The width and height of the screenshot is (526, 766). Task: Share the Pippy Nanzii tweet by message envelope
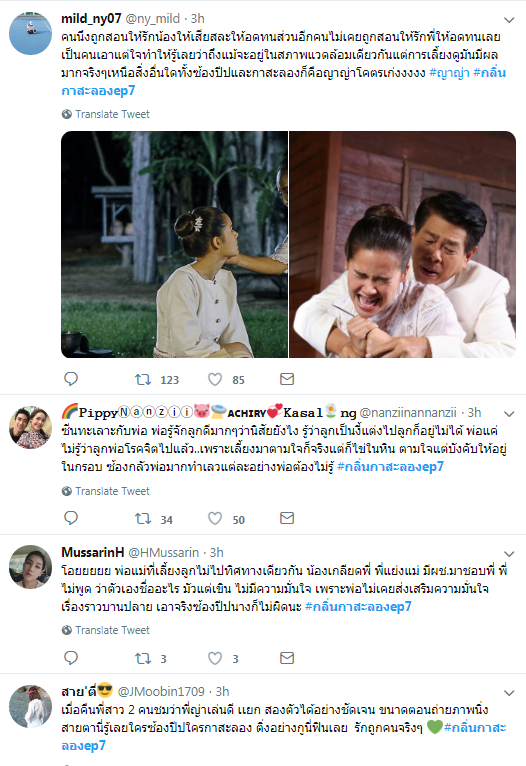coord(287,518)
